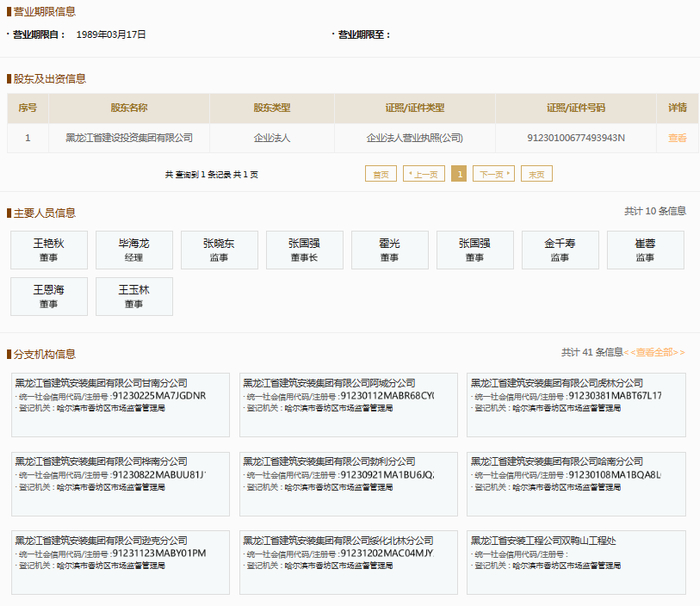Click the 主要人员信息 section heading
The height and width of the screenshot is (606, 700).
(44, 213)
